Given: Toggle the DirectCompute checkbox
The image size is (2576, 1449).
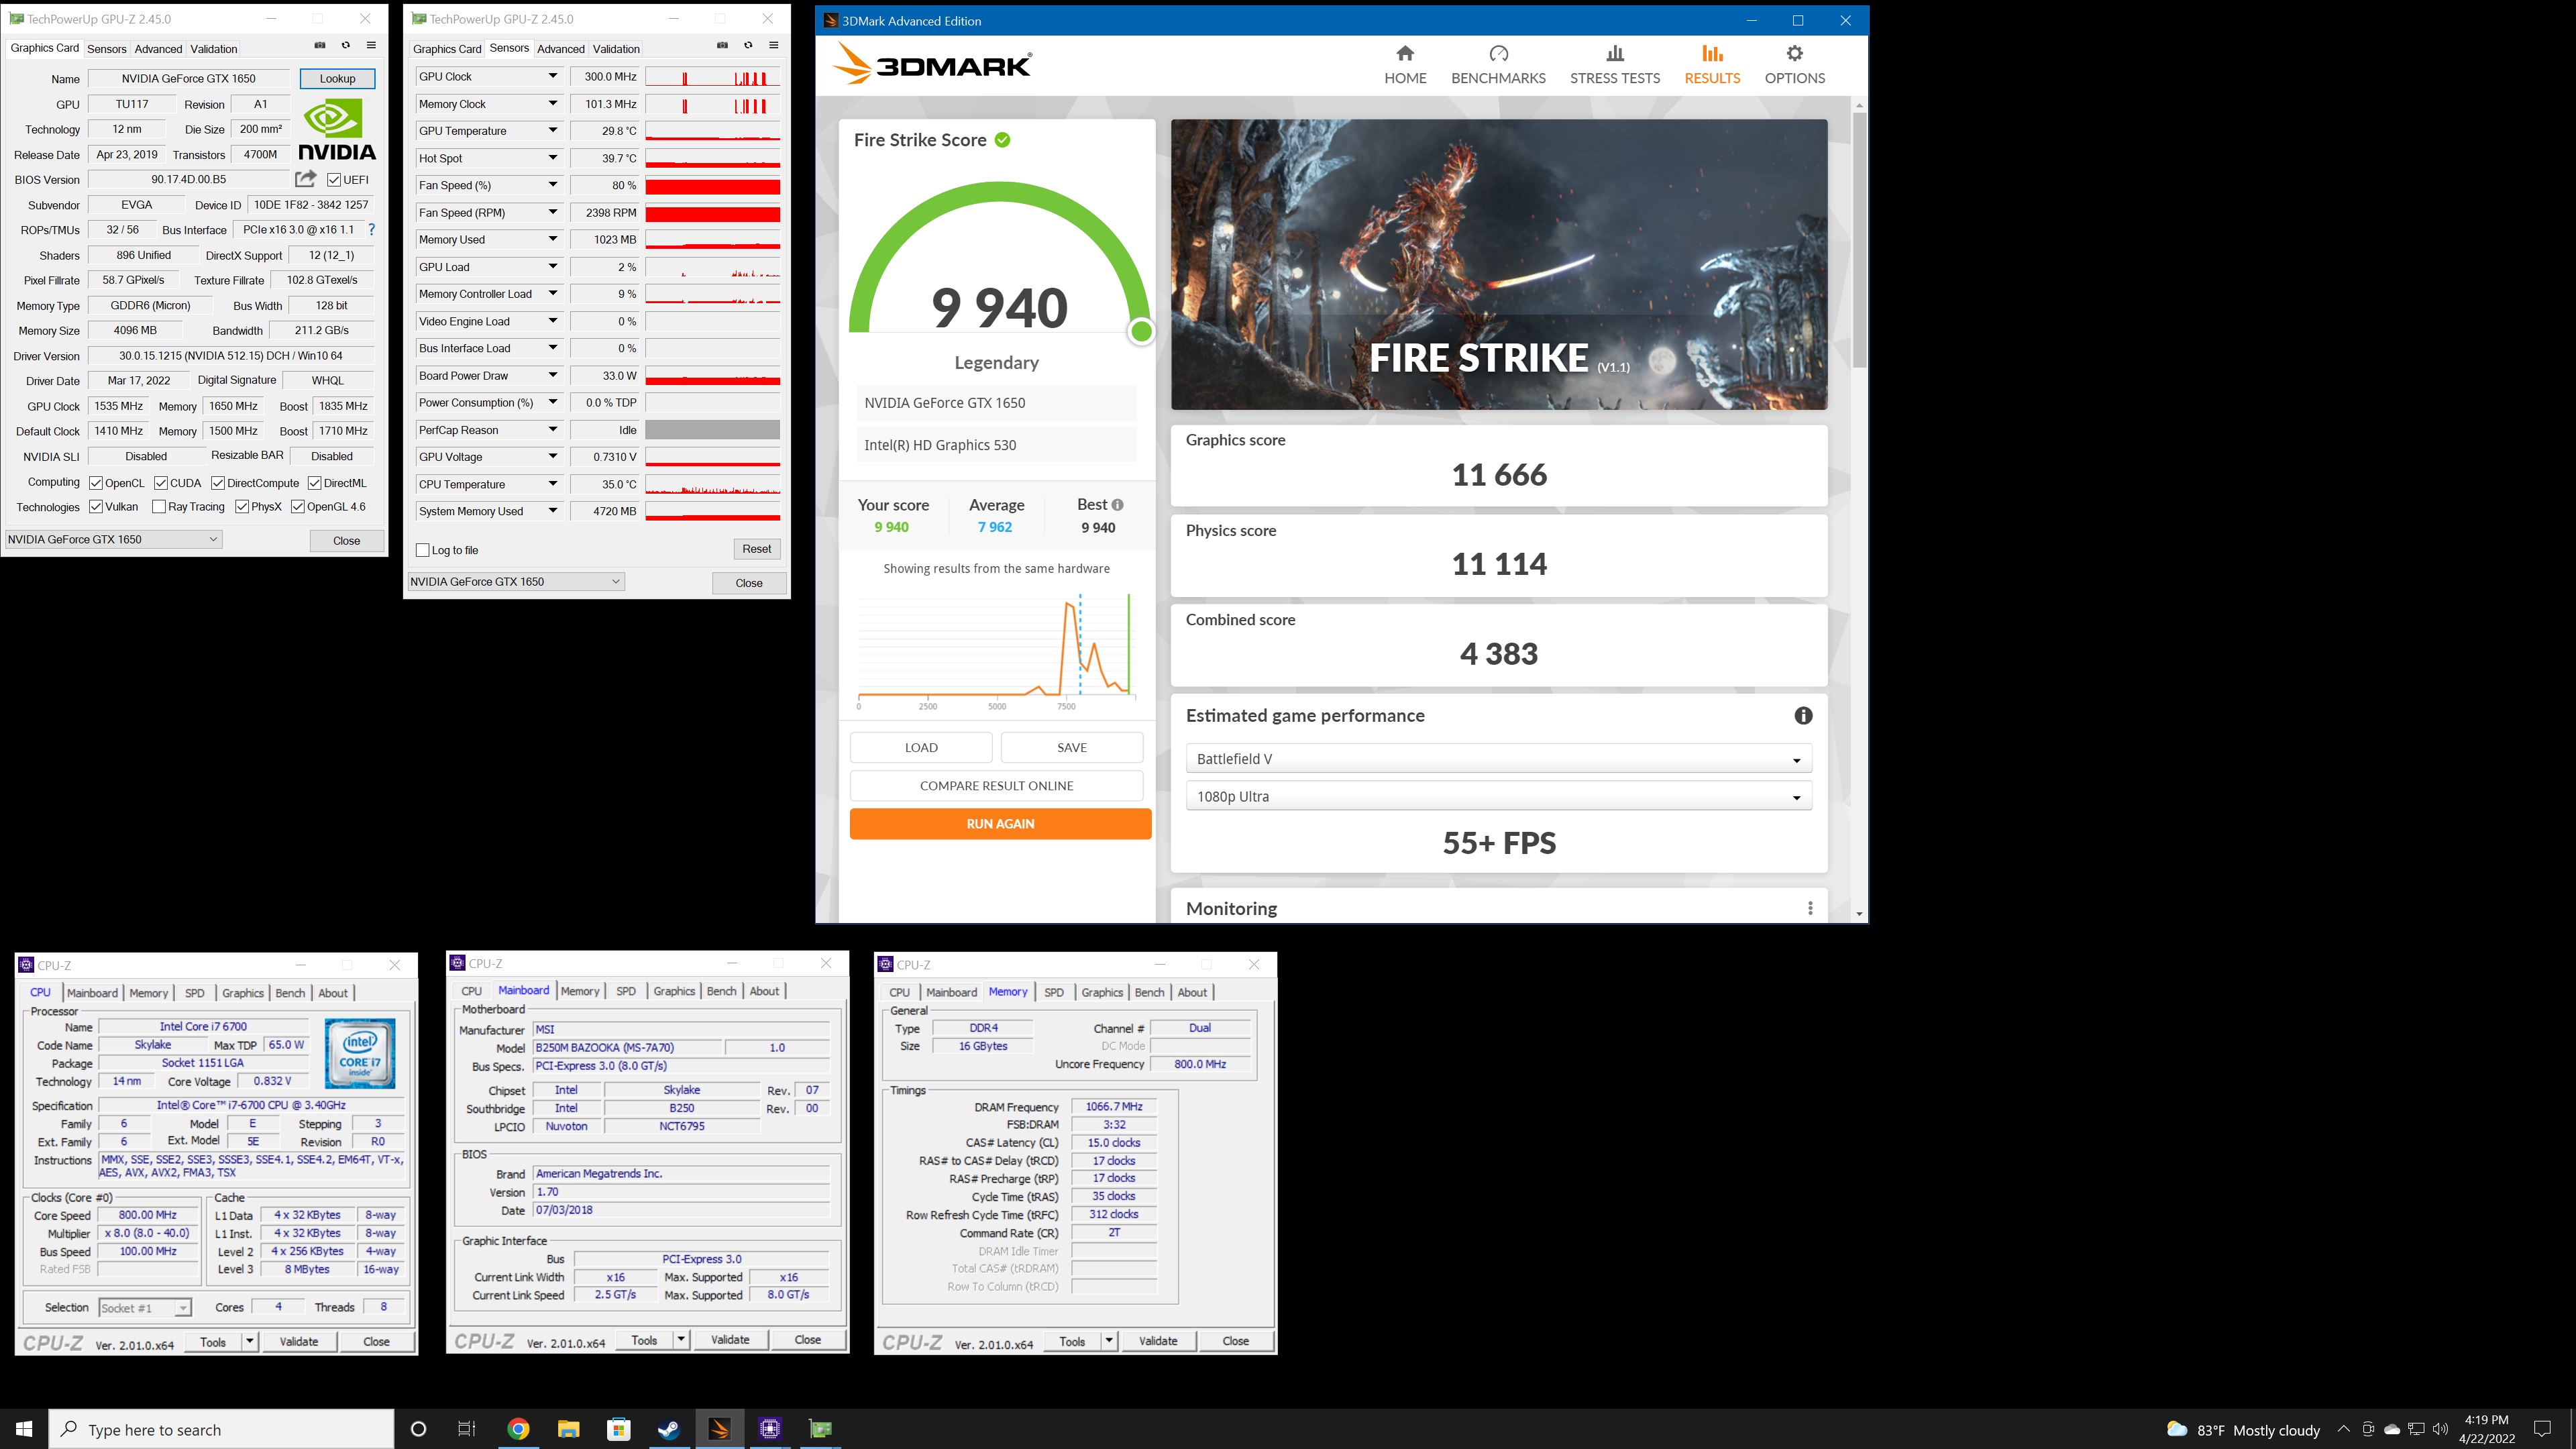Looking at the screenshot, I should pyautogui.click(x=218, y=483).
